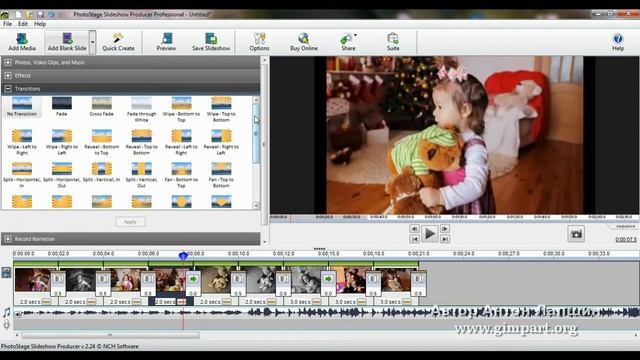This screenshot has width=640, height=360.
Task: Open the Suite toolbar icon
Action: click(393, 42)
